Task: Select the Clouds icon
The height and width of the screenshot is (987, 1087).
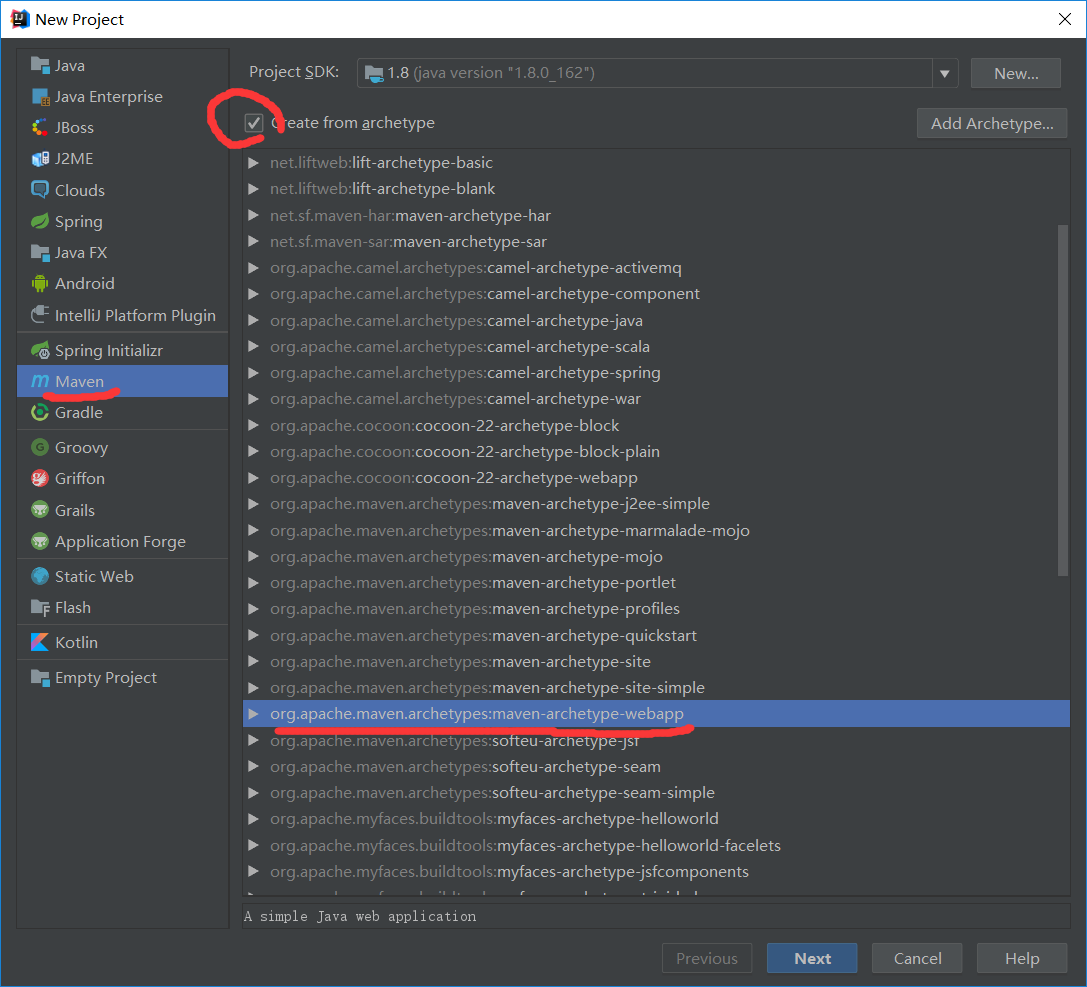Action: point(40,190)
